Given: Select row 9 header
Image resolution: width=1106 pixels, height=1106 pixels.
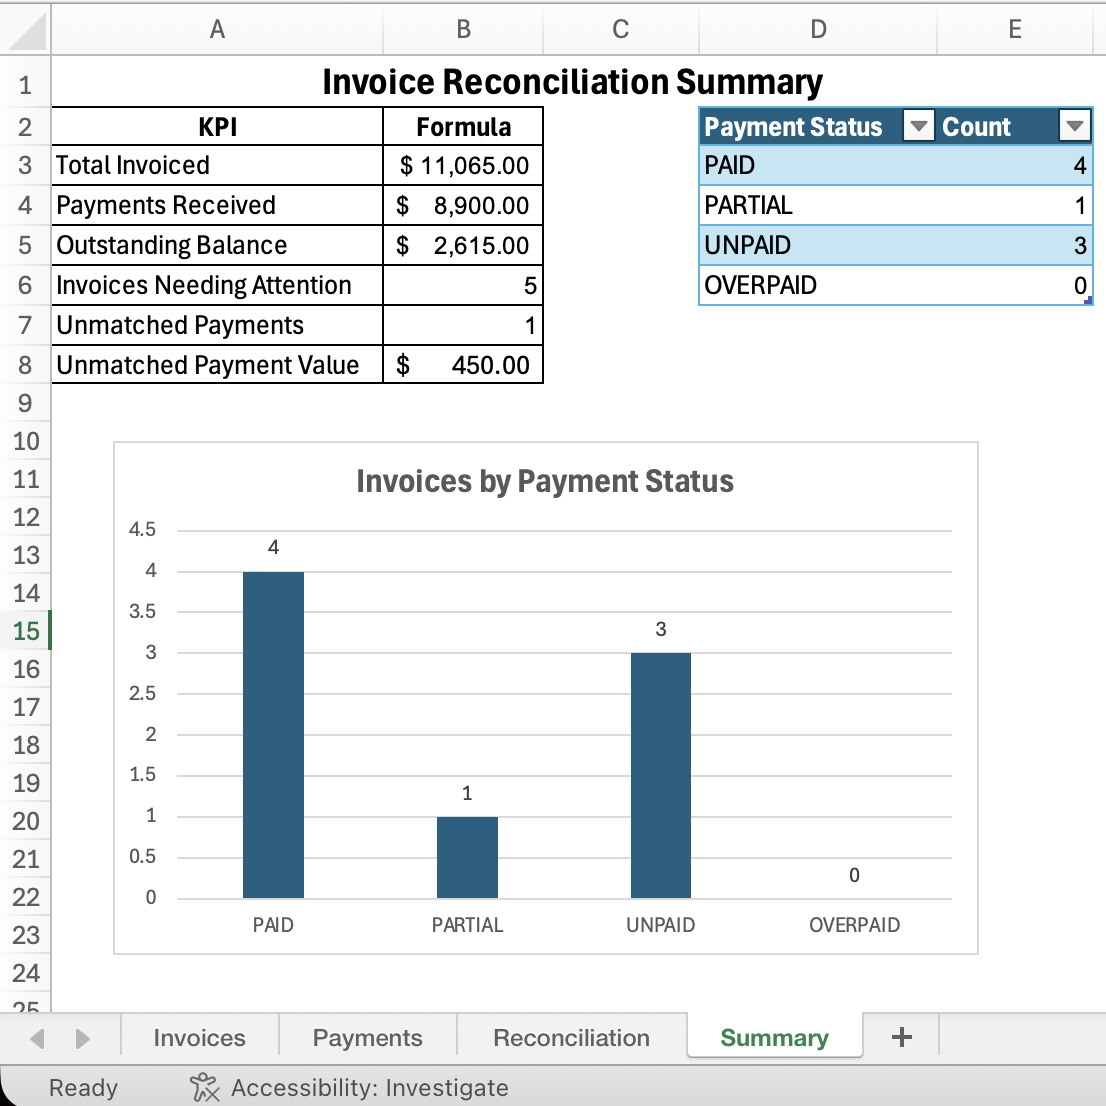Looking at the screenshot, I should click(25, 403).
